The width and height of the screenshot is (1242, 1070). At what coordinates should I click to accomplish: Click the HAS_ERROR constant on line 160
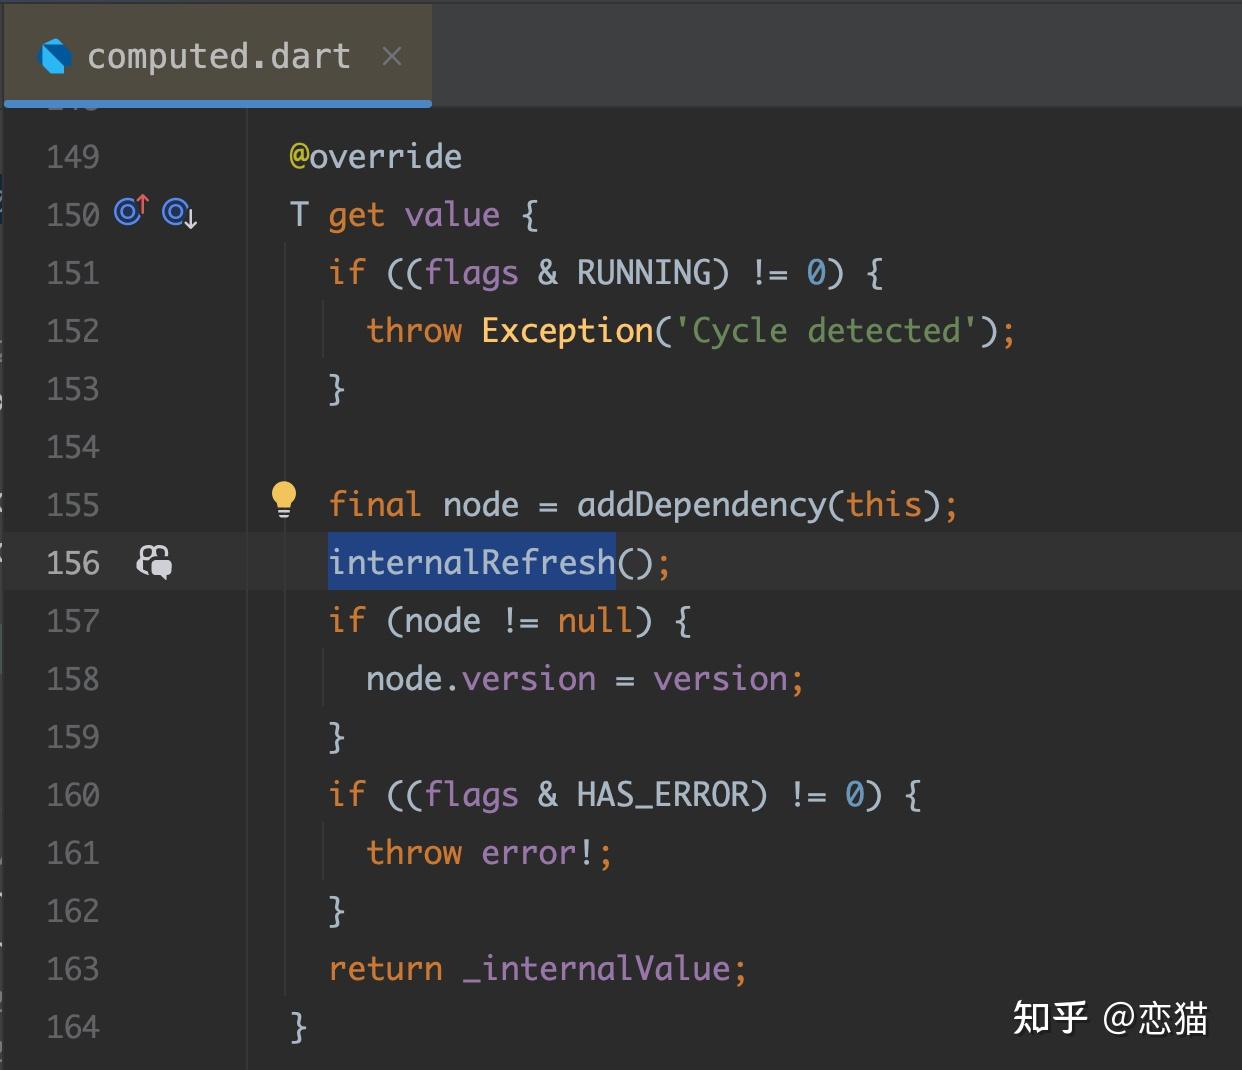[x=663, y=795]
